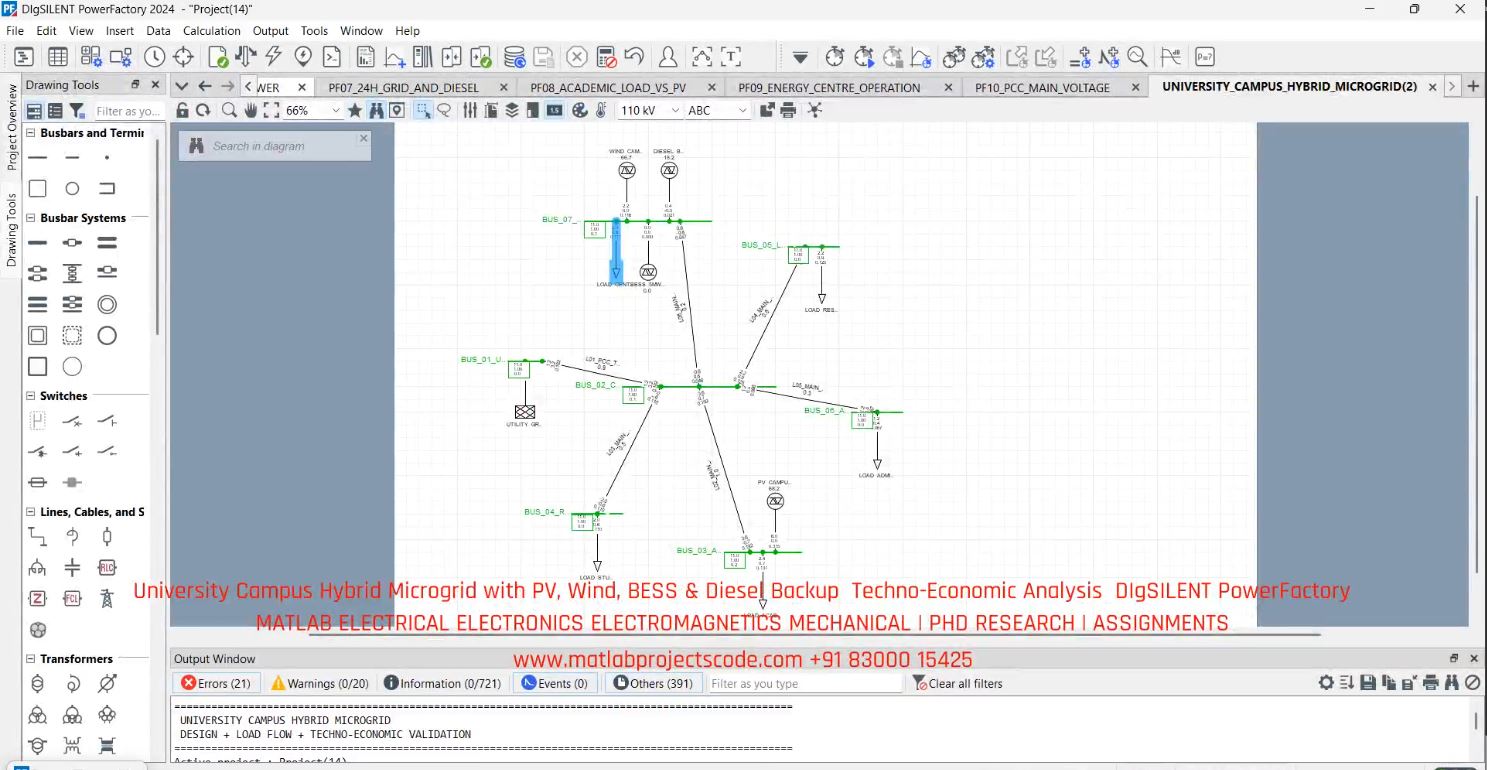Image resolution: width=1487 pixels, height=770 pixels.
Task: Add a new diagram tab with plus
Action: click(1473, 86)
